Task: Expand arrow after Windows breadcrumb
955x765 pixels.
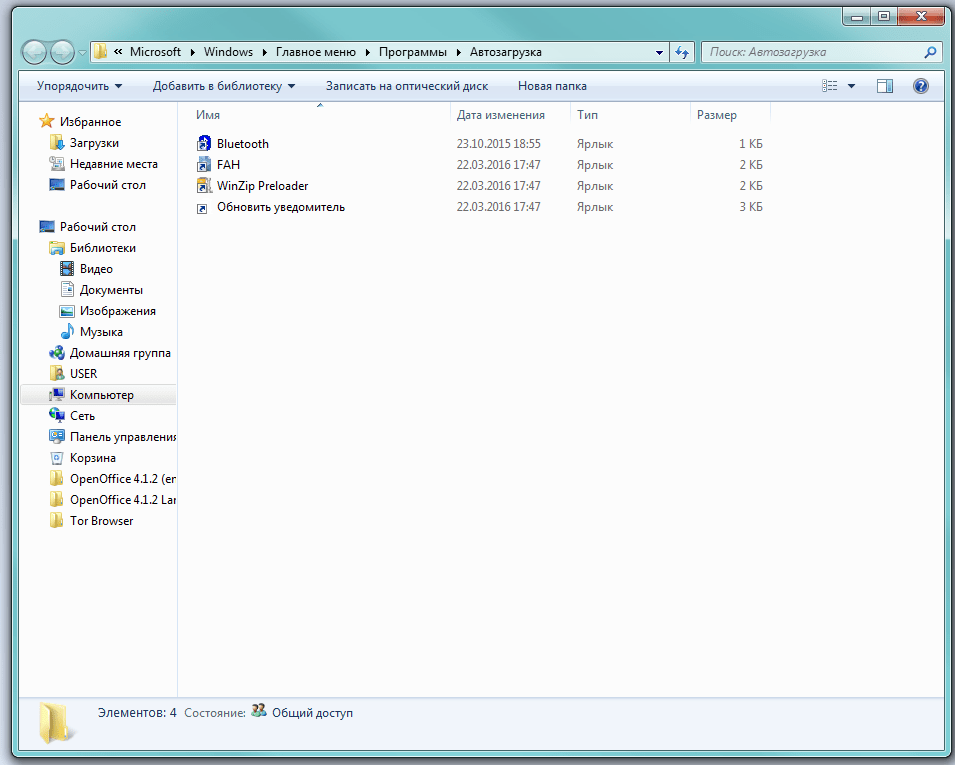Action: [265, 52]
